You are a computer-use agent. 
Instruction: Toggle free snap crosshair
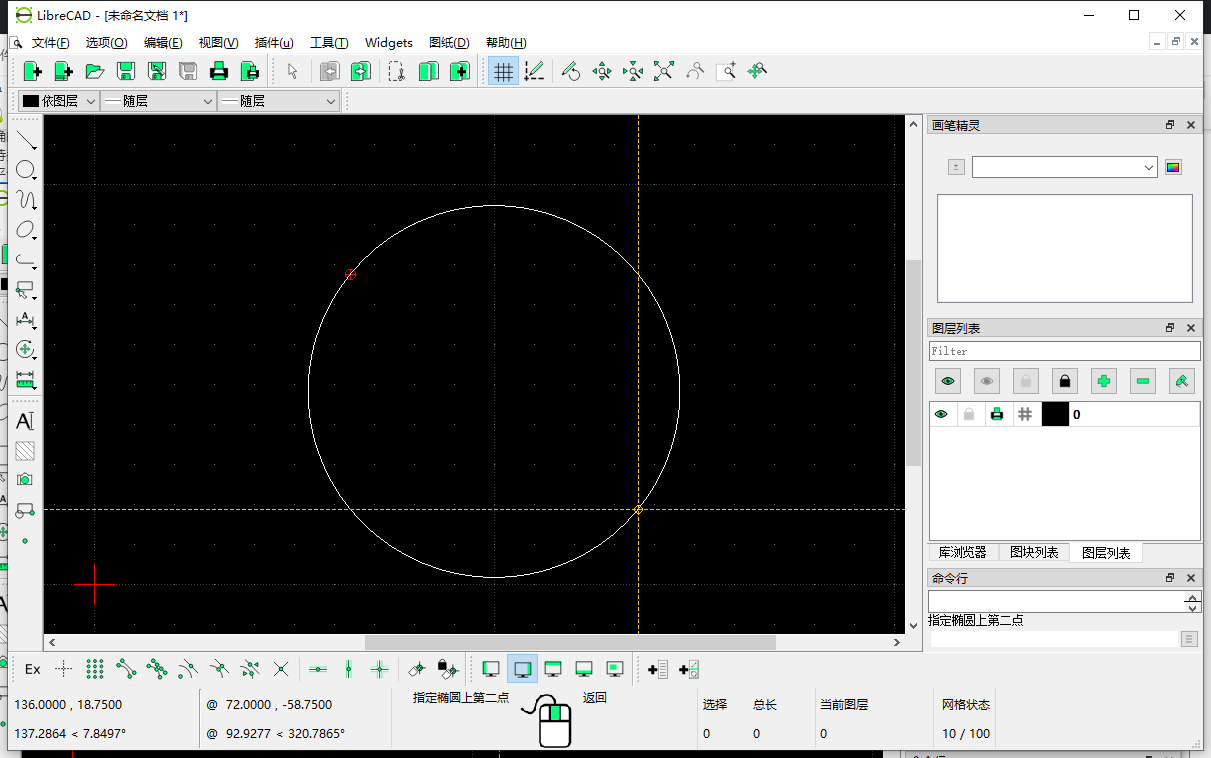pyautogui.click(x=64, y=669)
